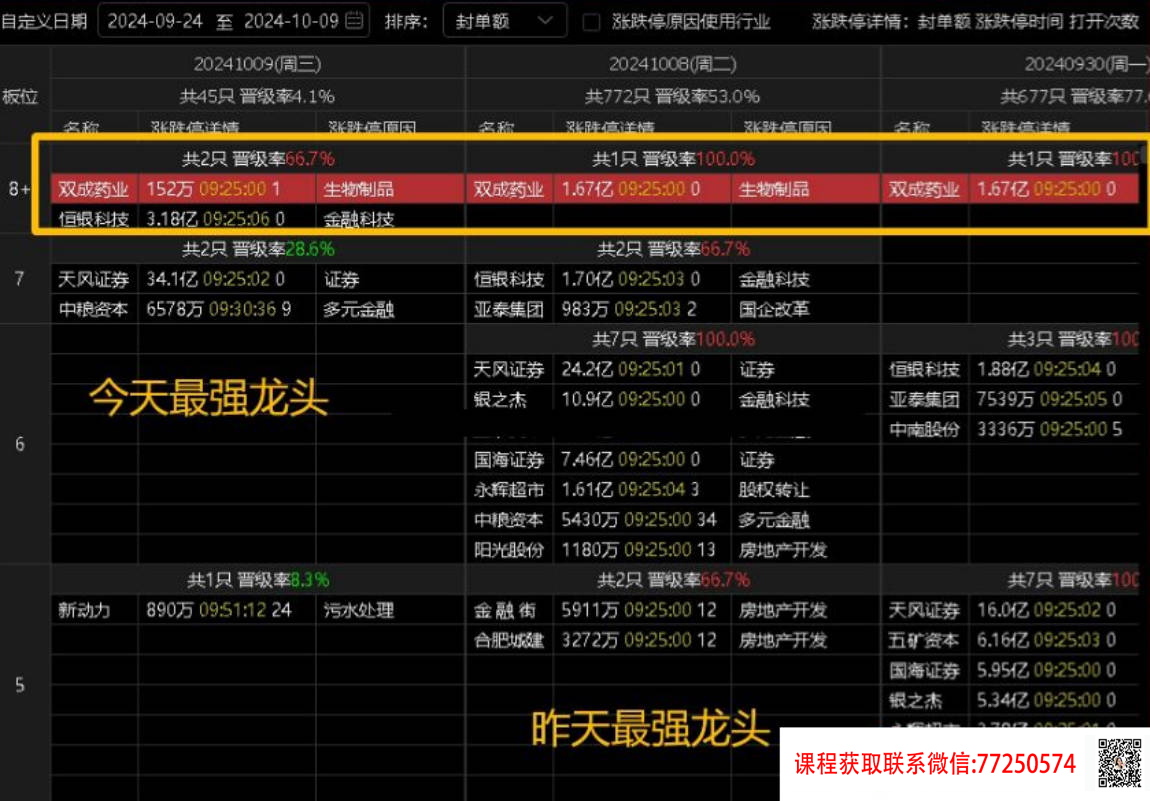Select the 国企改革 reason cell

click(x=774, y=310)
